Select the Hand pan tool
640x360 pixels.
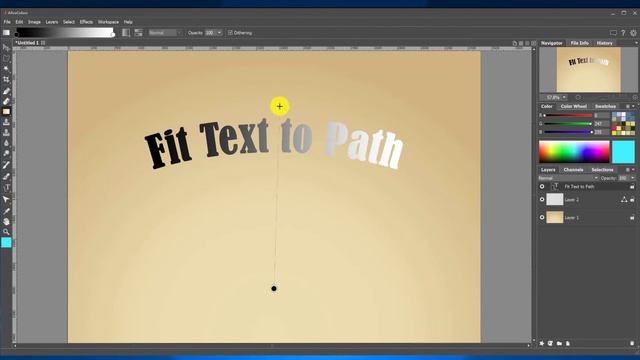coord(6,222)
